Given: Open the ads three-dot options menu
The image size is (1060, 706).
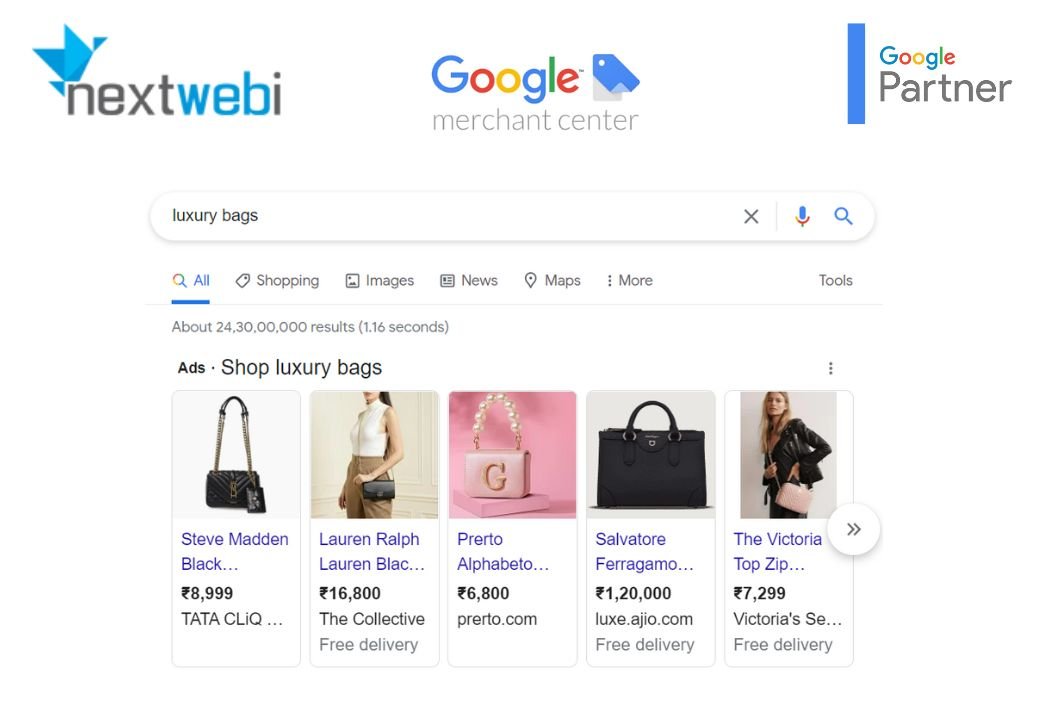Looking at the screenshot, I should tap(830, 368).
